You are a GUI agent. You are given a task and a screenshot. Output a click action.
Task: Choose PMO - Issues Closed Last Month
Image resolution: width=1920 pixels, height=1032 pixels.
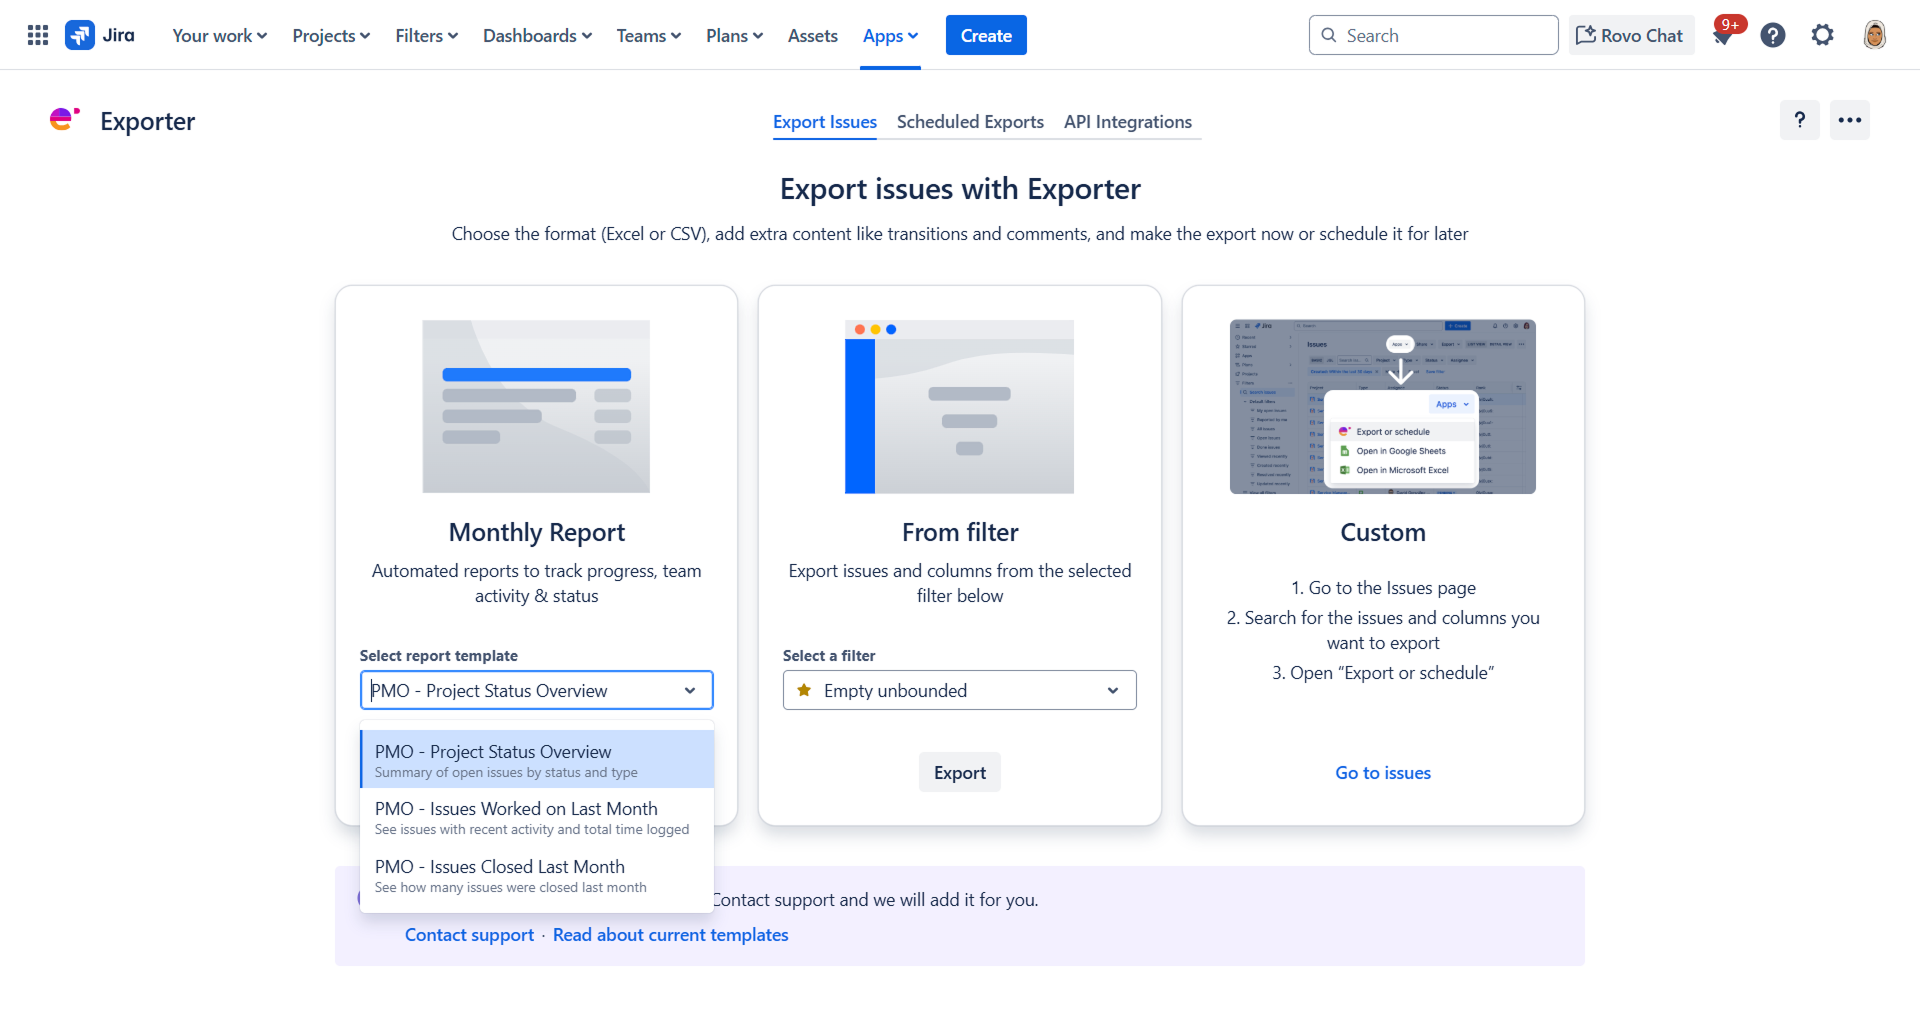tap(537, 875)
